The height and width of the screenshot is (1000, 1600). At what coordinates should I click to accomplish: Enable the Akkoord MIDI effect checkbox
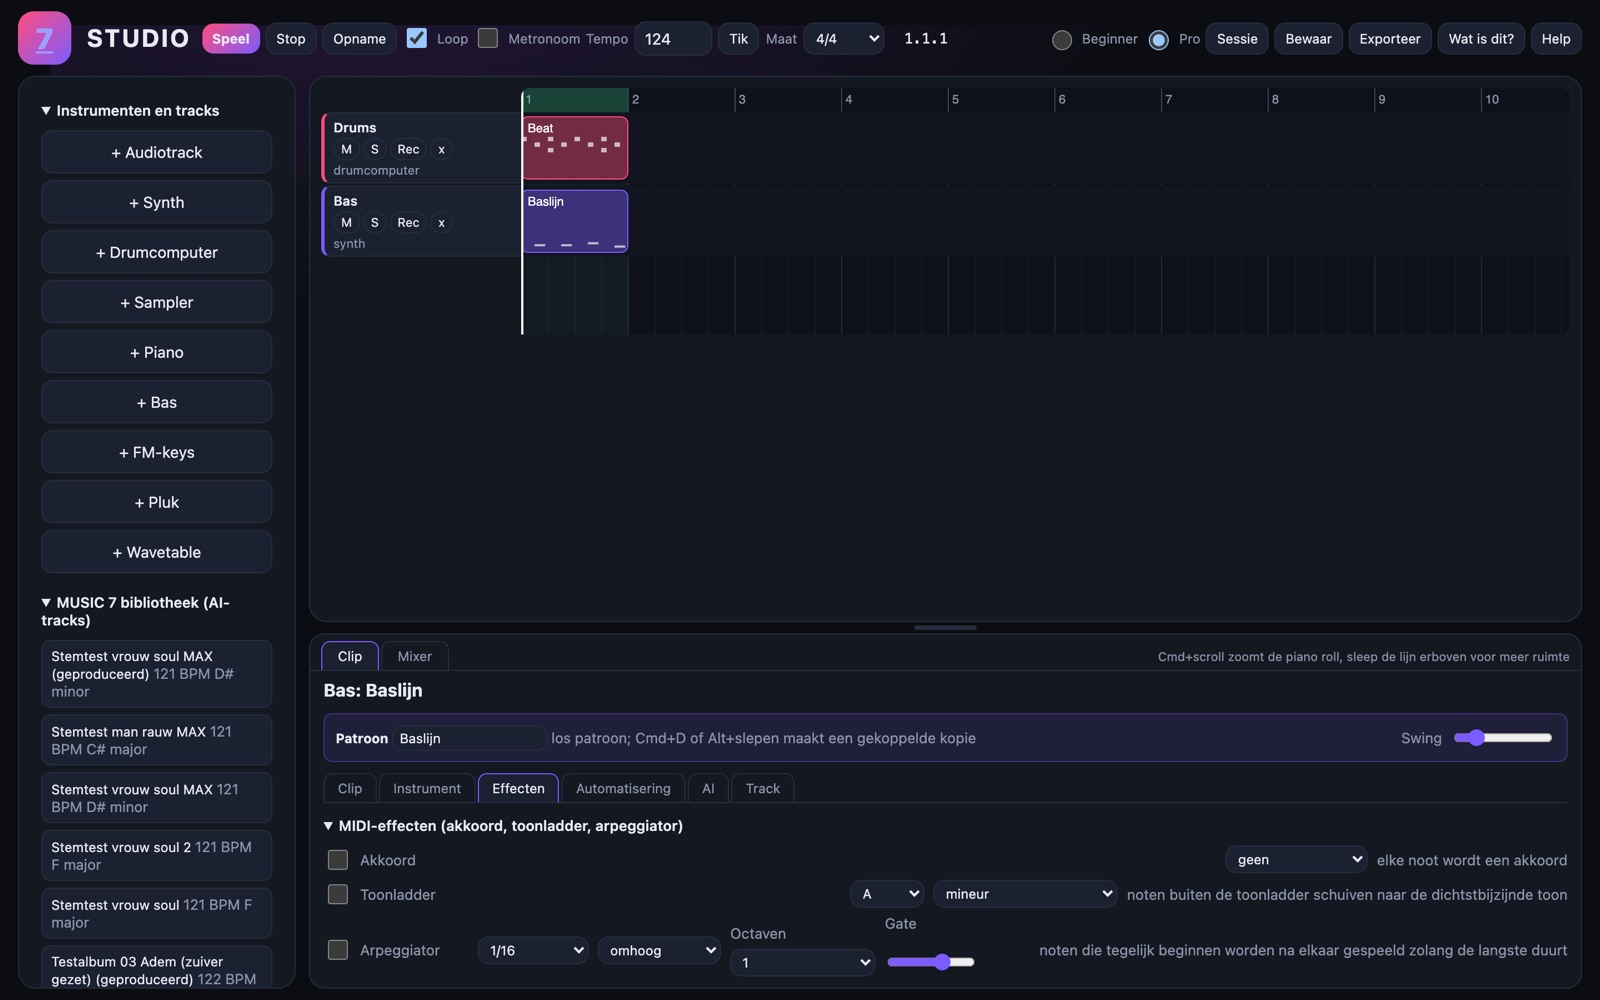click(338, 860)
